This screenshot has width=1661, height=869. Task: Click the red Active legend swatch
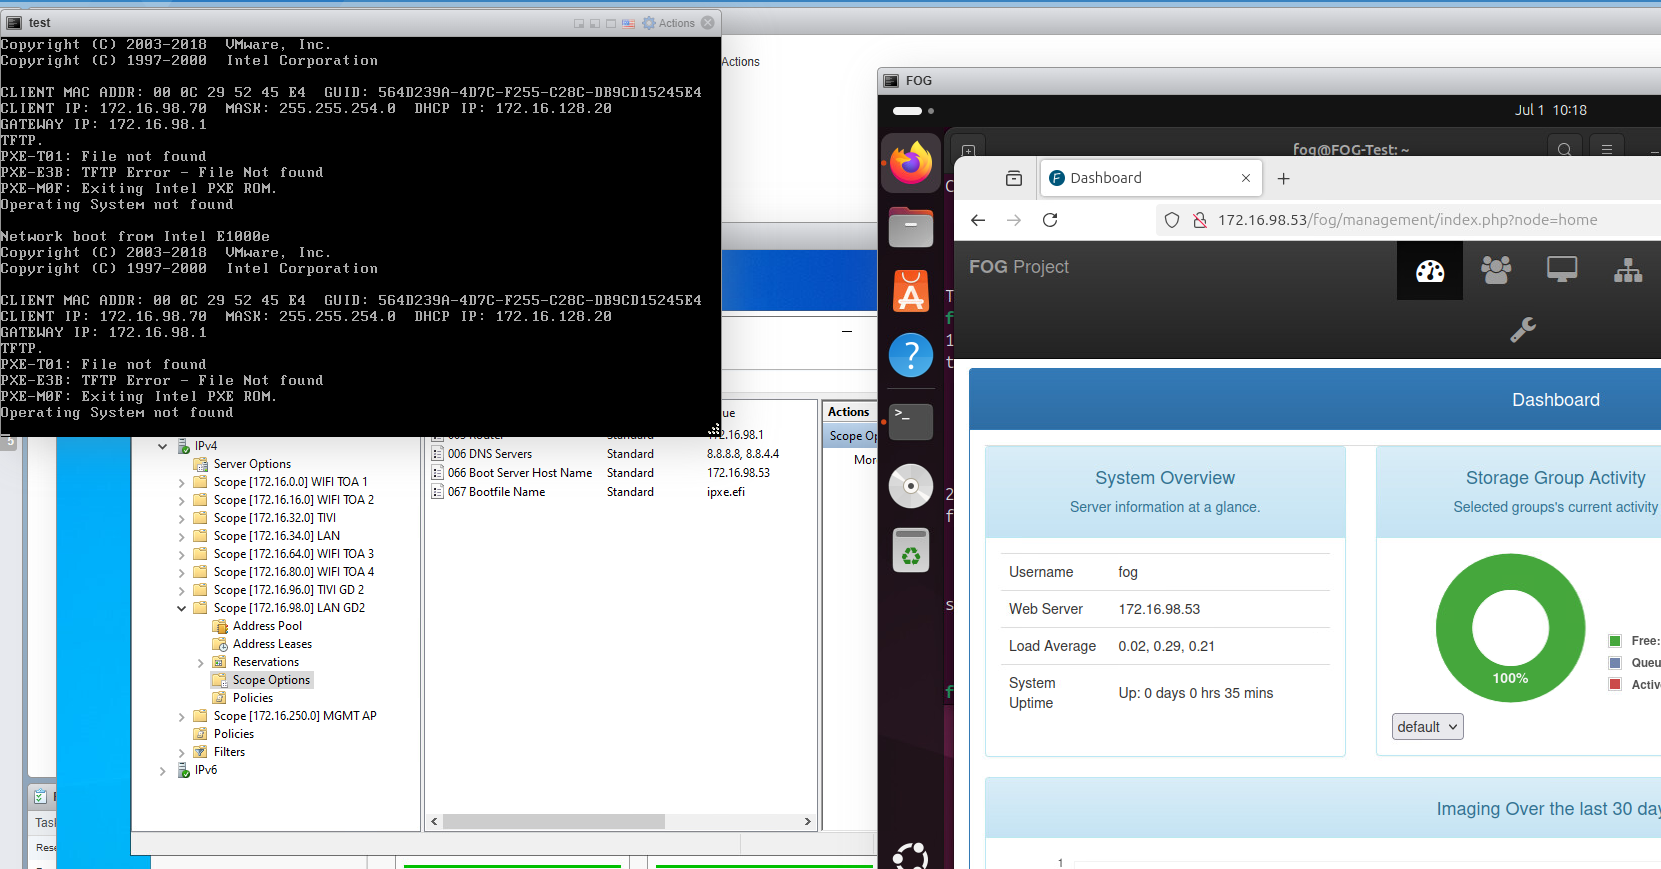click(1615, 685)
